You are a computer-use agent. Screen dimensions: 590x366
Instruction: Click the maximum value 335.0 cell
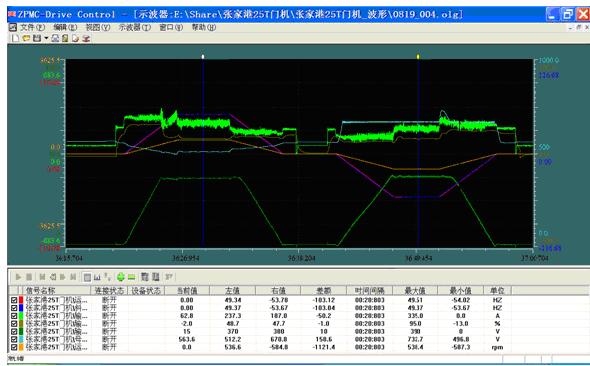(415, 316)
